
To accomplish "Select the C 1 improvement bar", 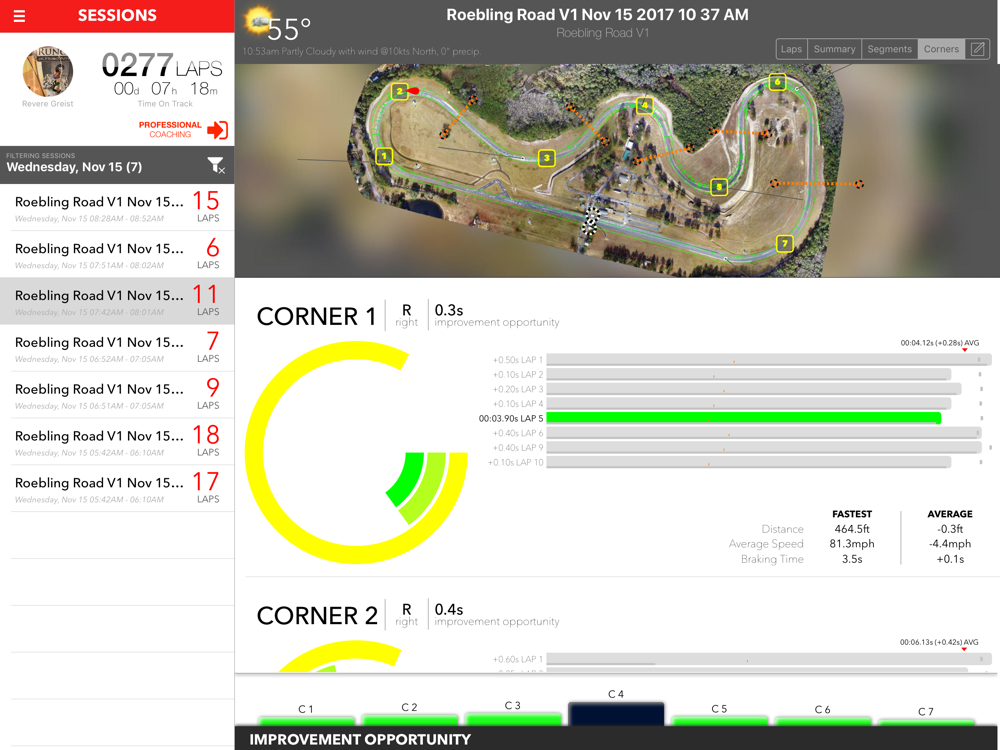I will pos(306,721).
